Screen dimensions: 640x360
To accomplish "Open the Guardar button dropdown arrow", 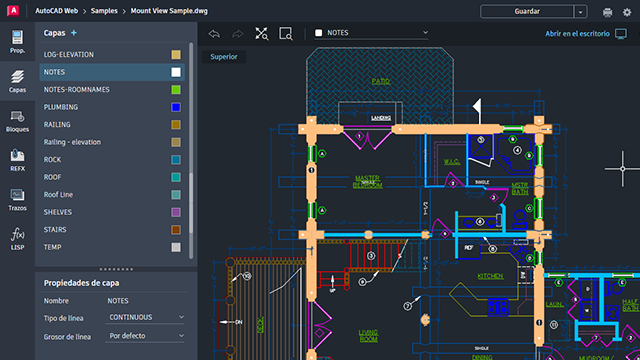I will coord(580,12).
